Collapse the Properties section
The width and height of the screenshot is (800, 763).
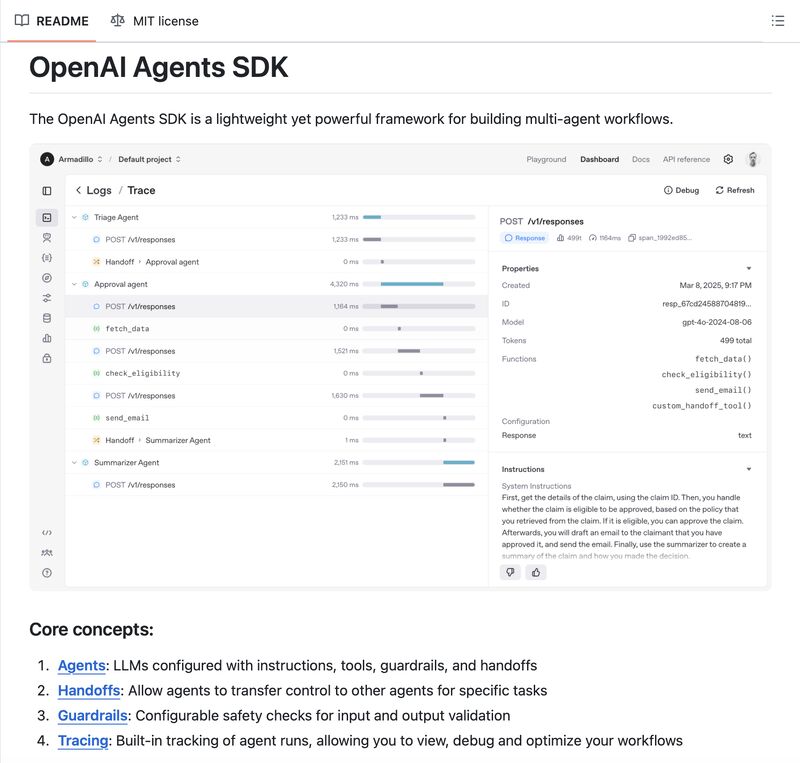pyautogui.click(x=748, y=268)
